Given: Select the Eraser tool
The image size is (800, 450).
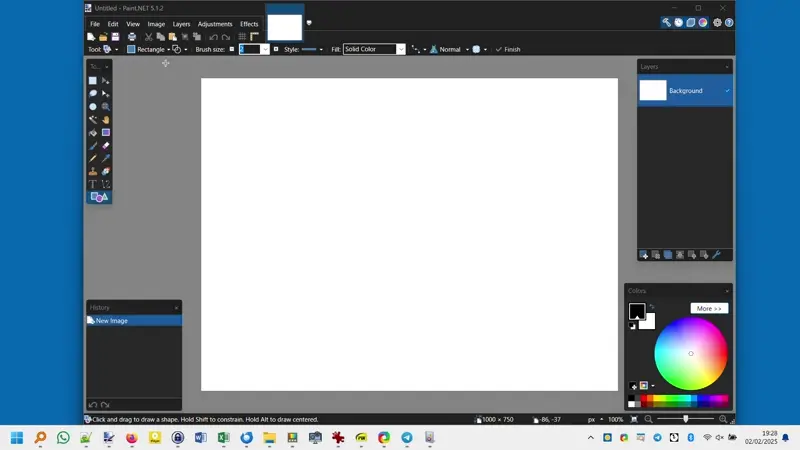Looking at the screenshot, I should (x=106, y=145).
